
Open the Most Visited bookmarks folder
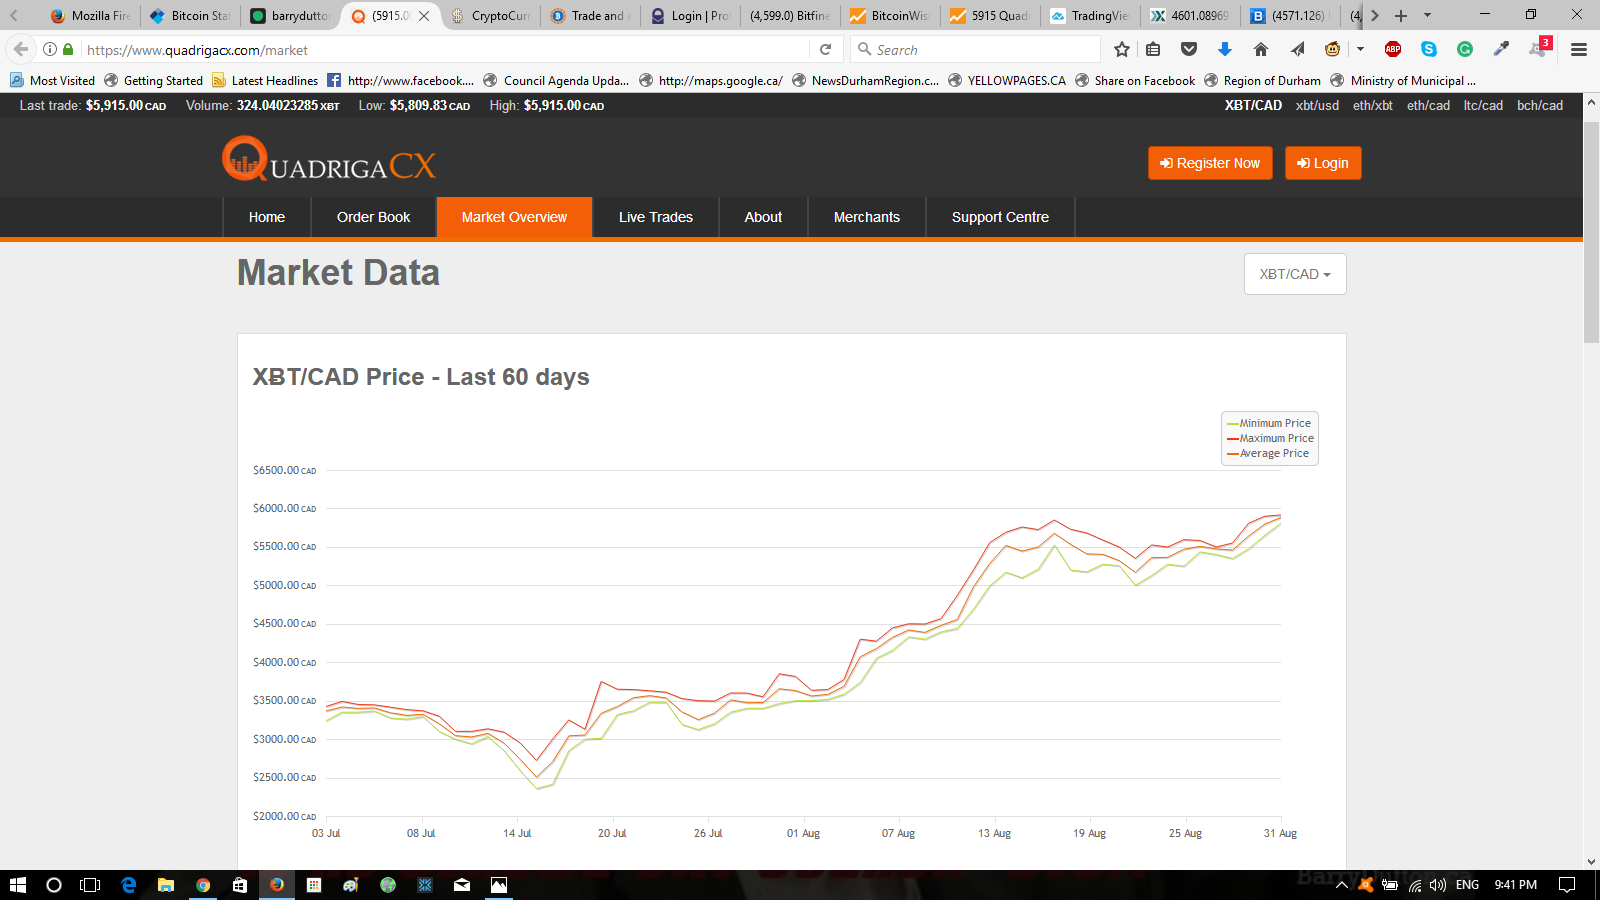[x=52, y=81]
